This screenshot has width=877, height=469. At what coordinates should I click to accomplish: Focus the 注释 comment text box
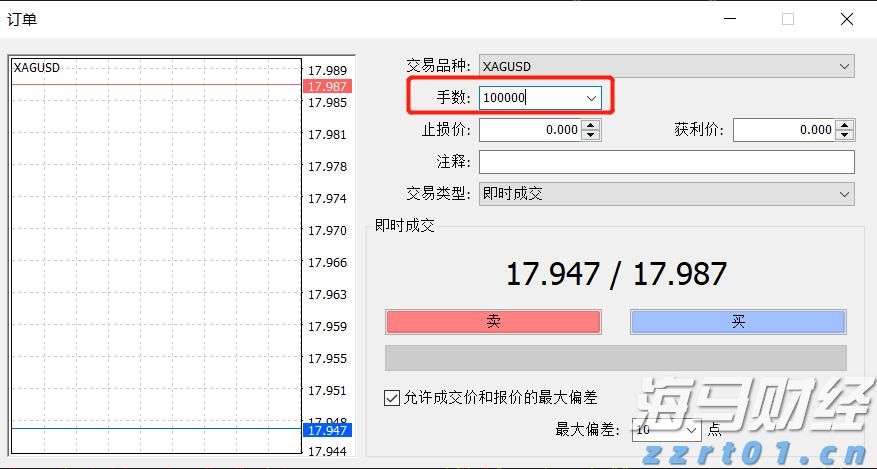[666, 162]
